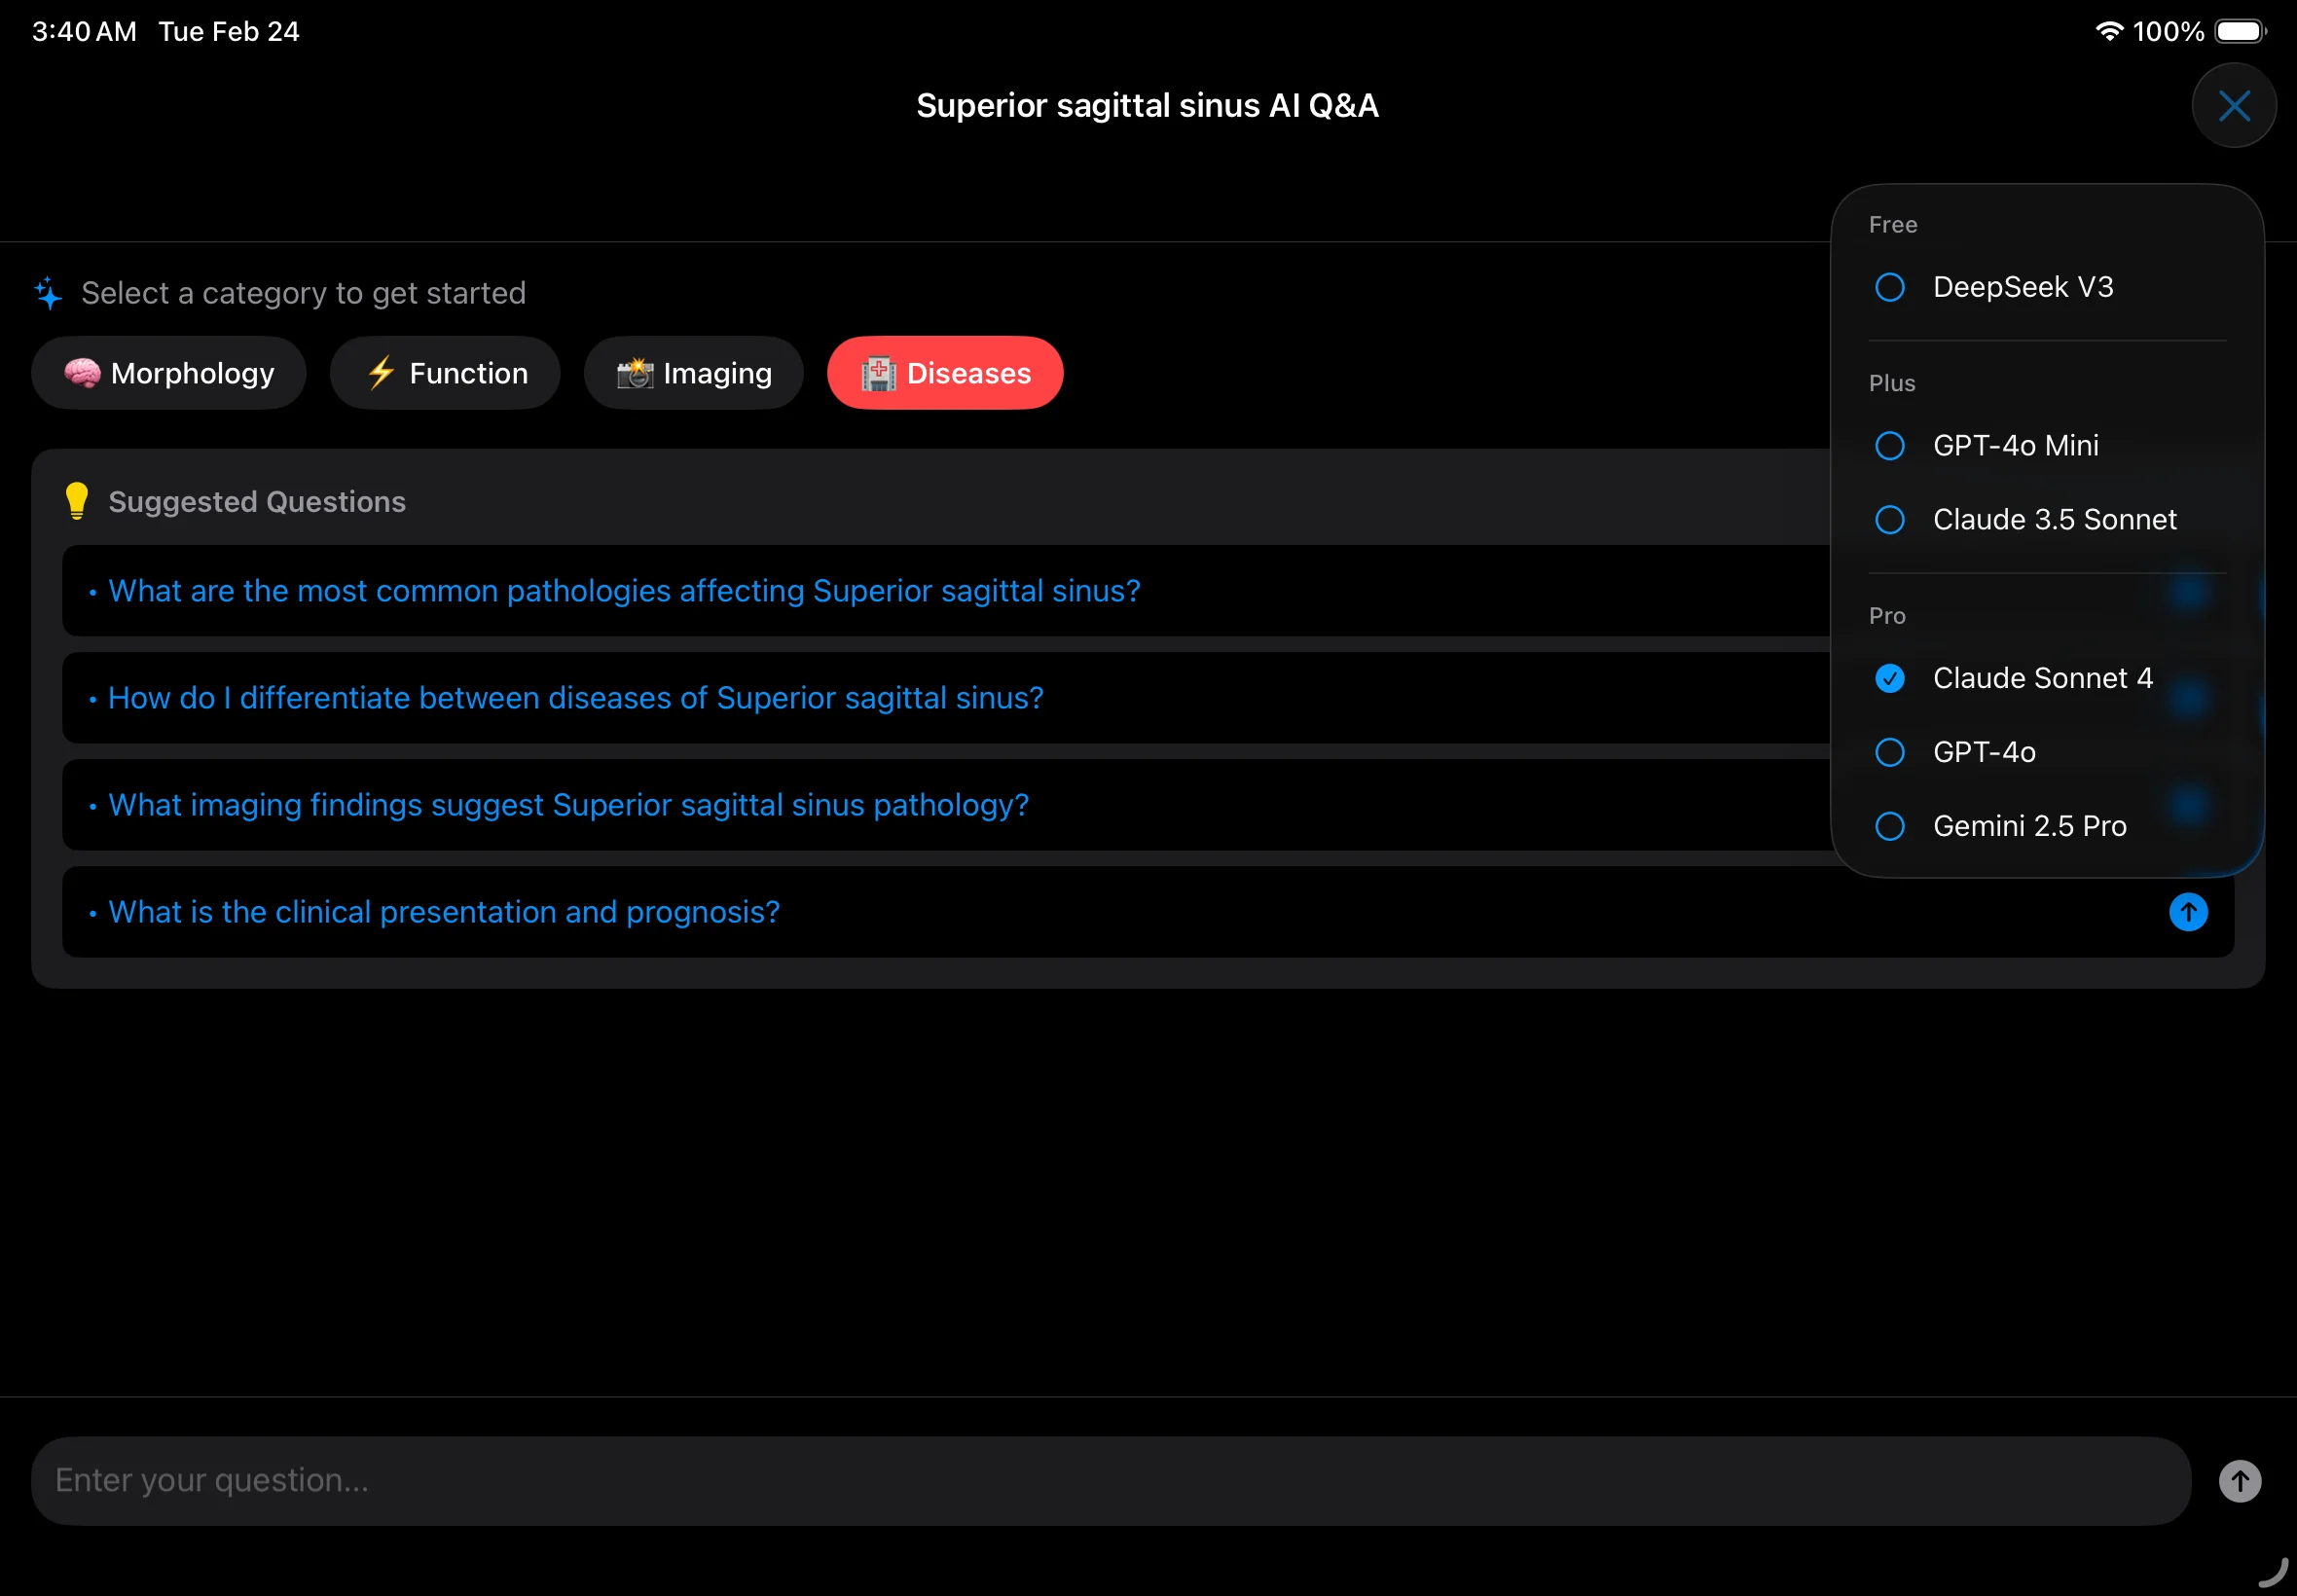This screenshot has width=2297, height=1596.
Task: Select Claude Sonnet 4 checked option
Action: click(2041, 678)
